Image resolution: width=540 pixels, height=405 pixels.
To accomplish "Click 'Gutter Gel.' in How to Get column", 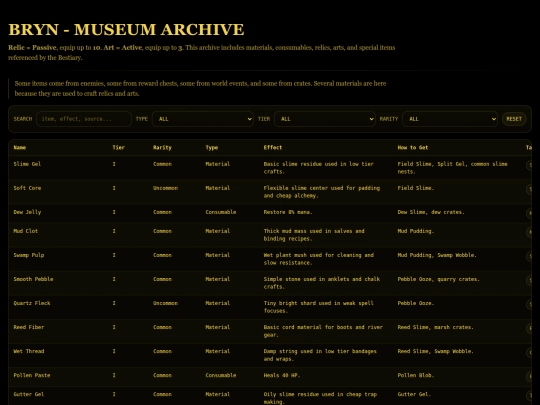I will pos(414,394).
